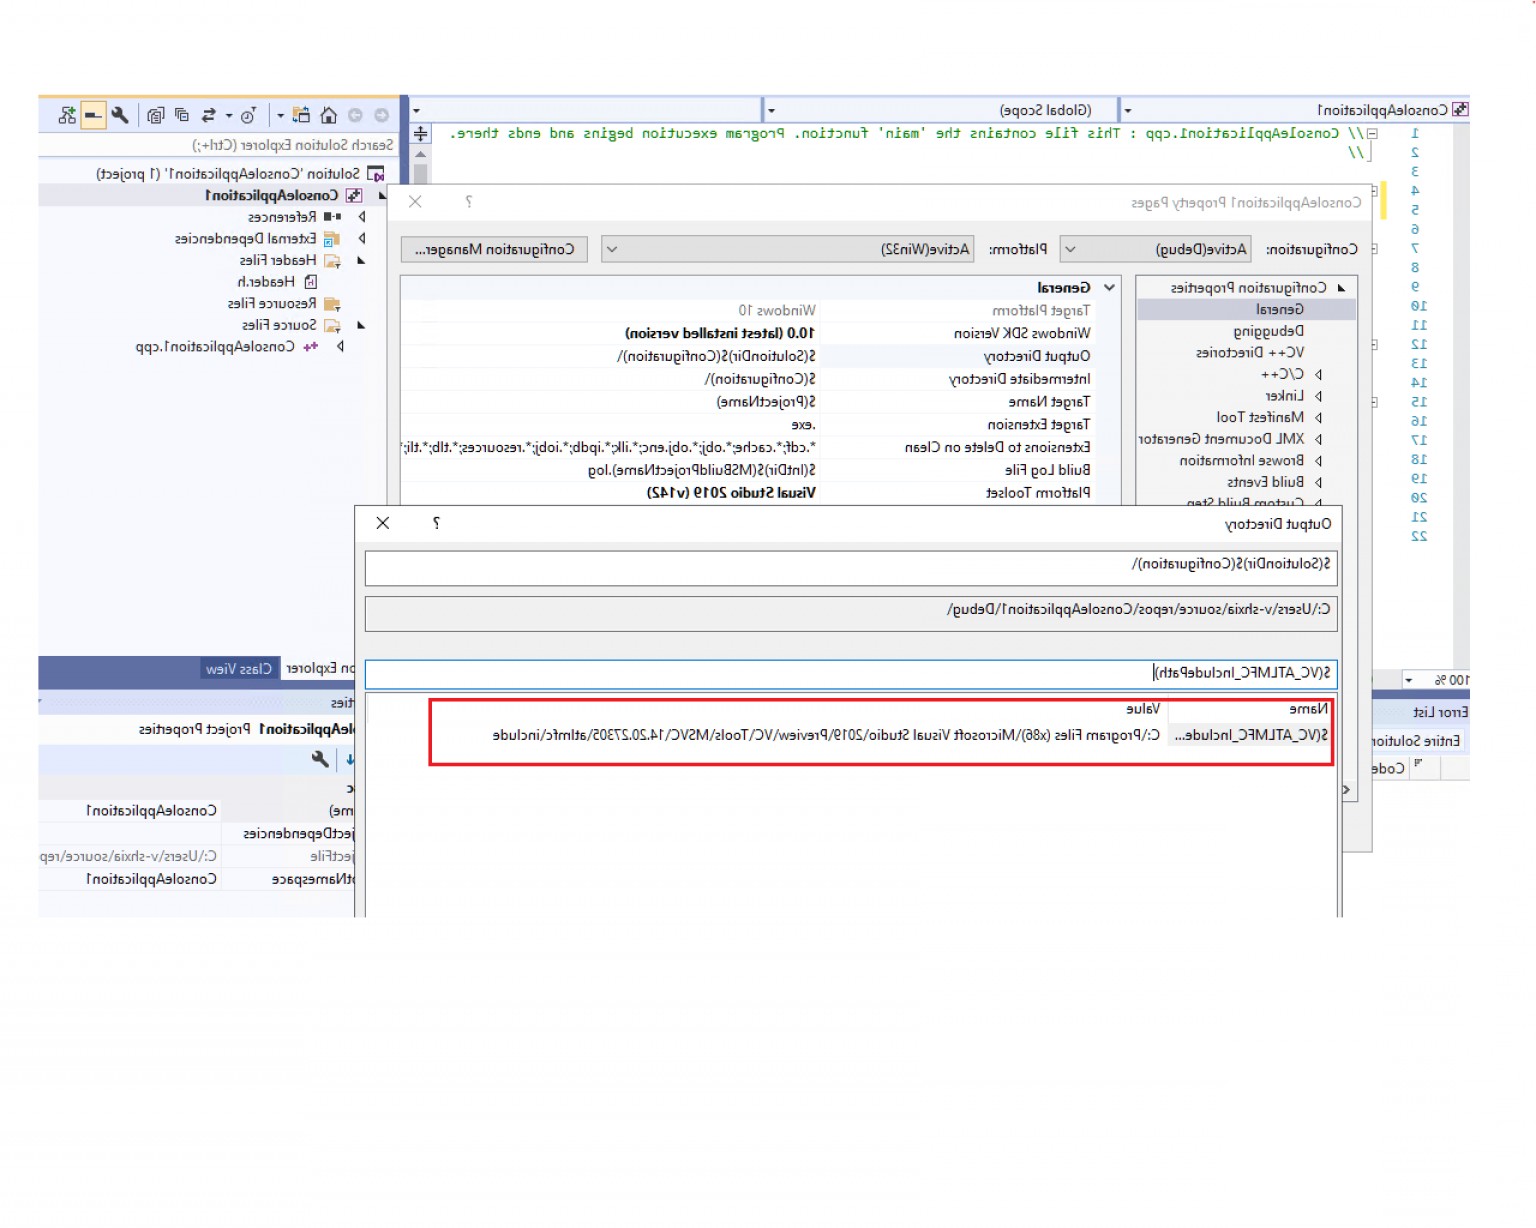The width and height of the screenshot is (1536, 1228).
Task: Click the $(VC_ATLMFC_IncludePath) macro filter field
Action: [851, 674]
